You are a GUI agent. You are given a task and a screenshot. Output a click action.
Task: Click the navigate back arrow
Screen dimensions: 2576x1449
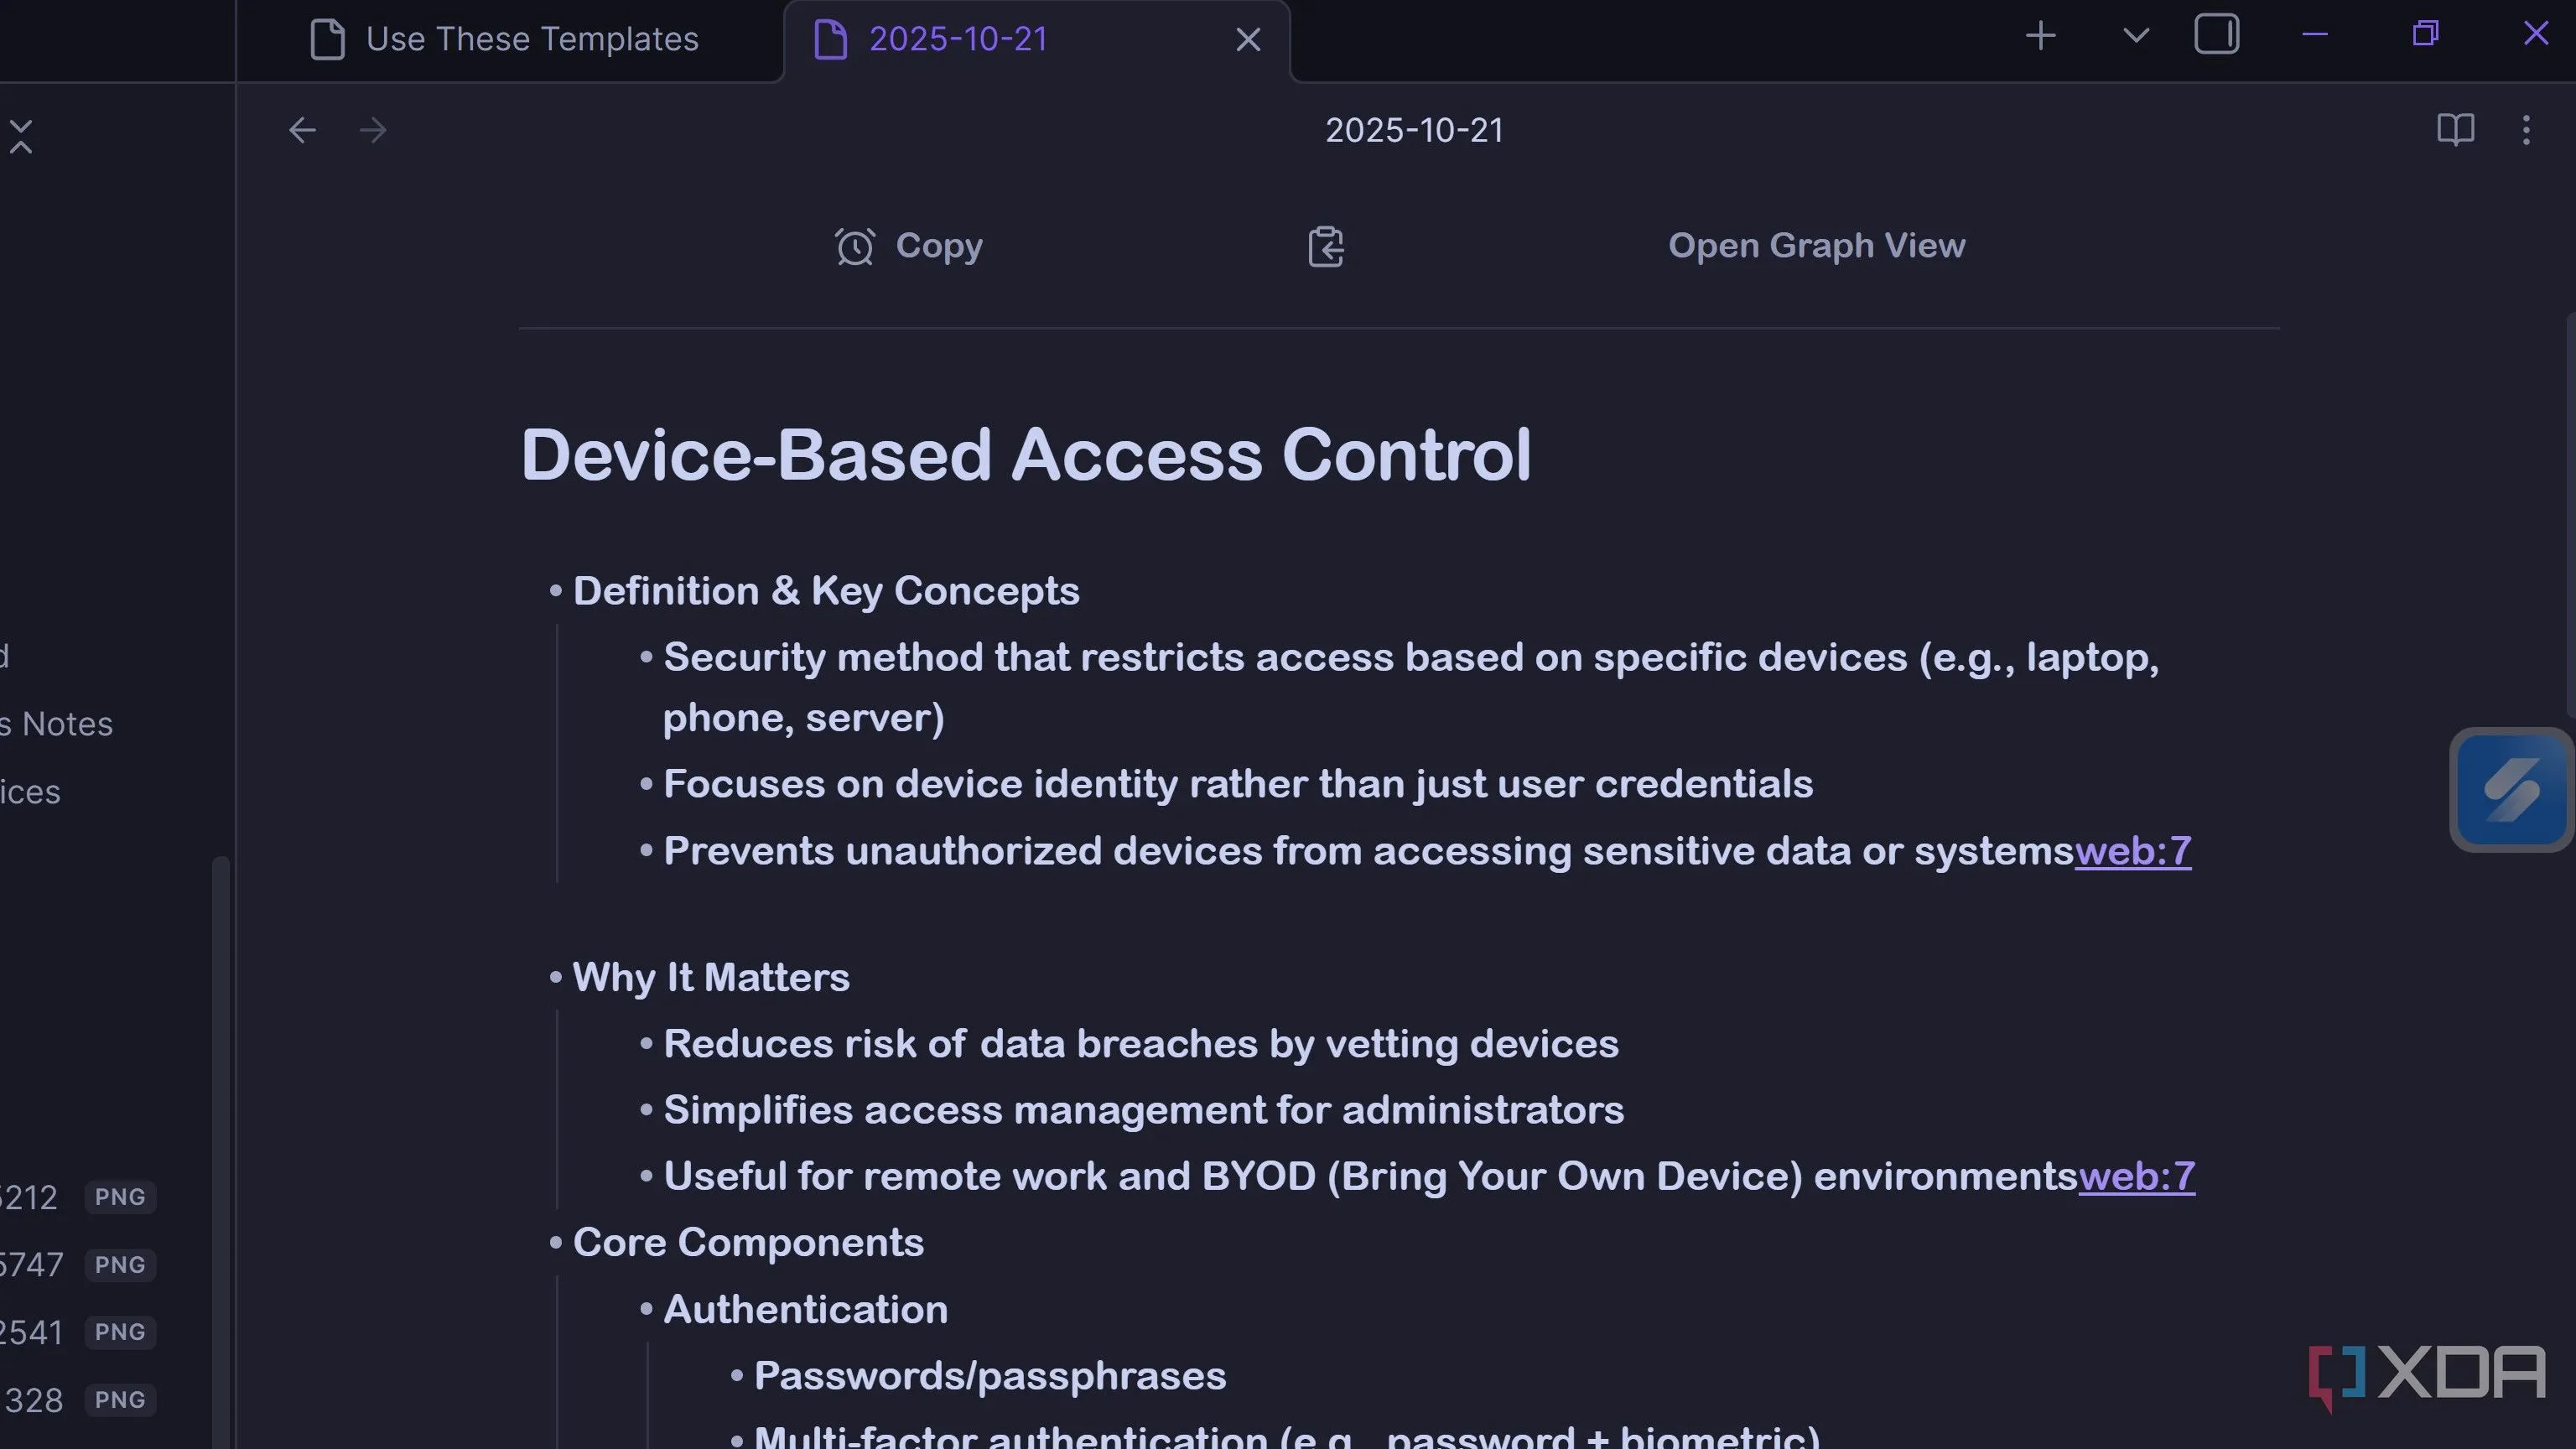click(302, 130)
